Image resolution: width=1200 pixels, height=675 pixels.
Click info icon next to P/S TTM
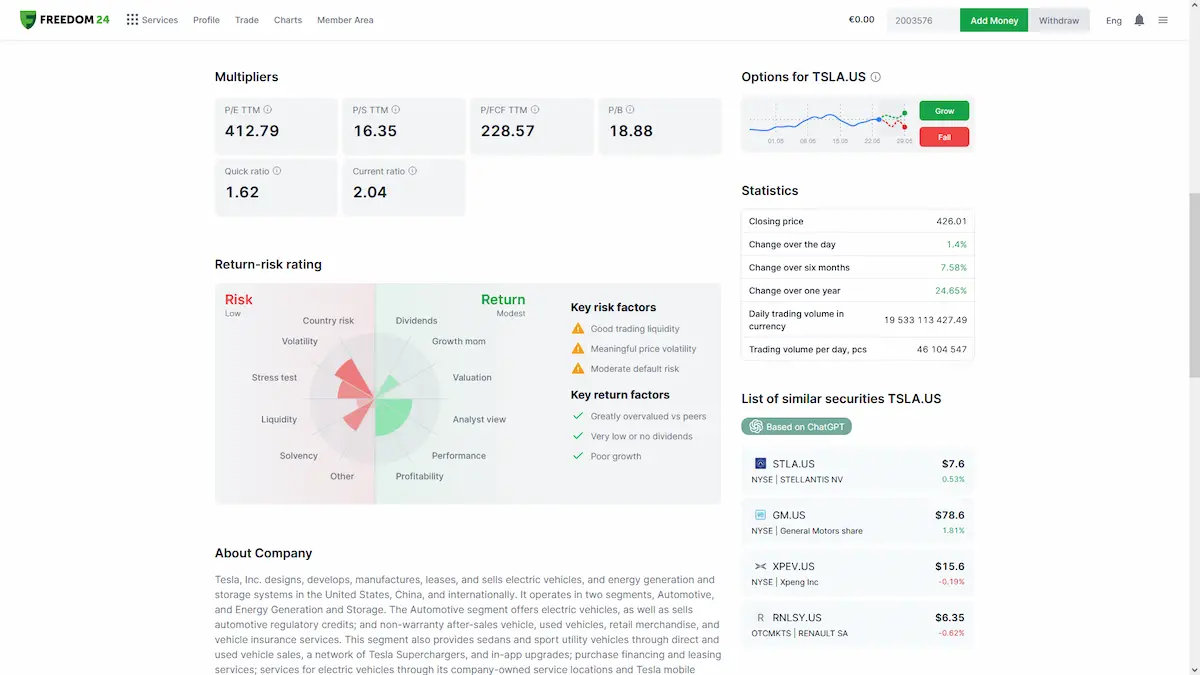(396, 110)
